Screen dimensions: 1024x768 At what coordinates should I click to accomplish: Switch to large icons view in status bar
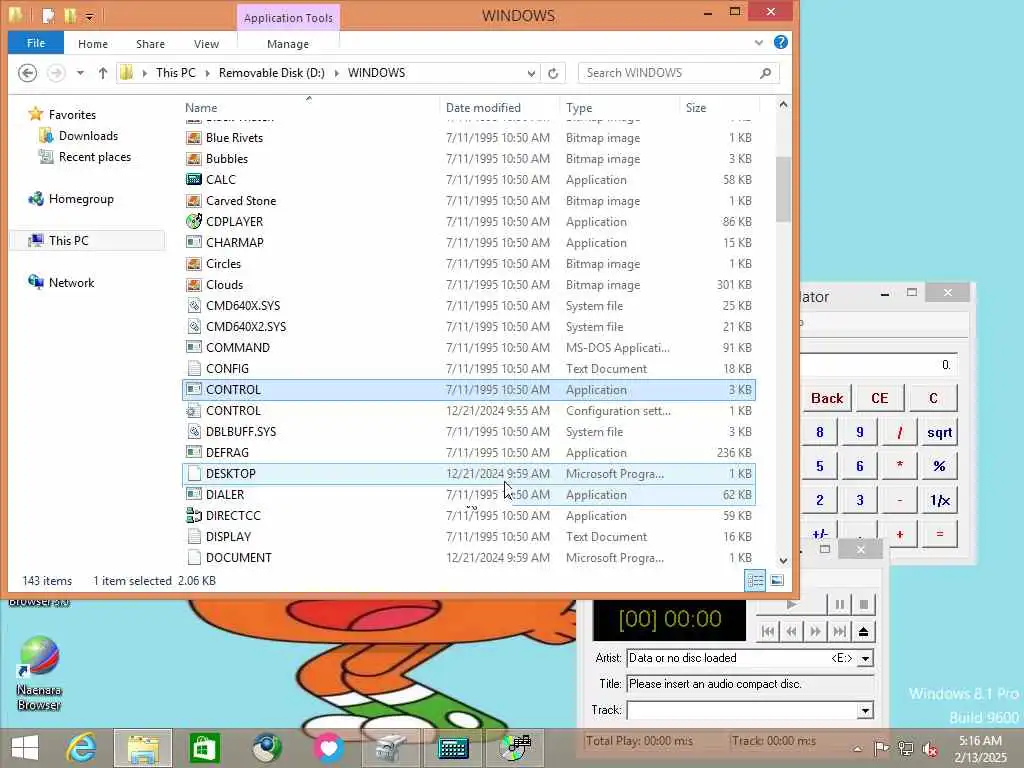(x=777, y=581)
